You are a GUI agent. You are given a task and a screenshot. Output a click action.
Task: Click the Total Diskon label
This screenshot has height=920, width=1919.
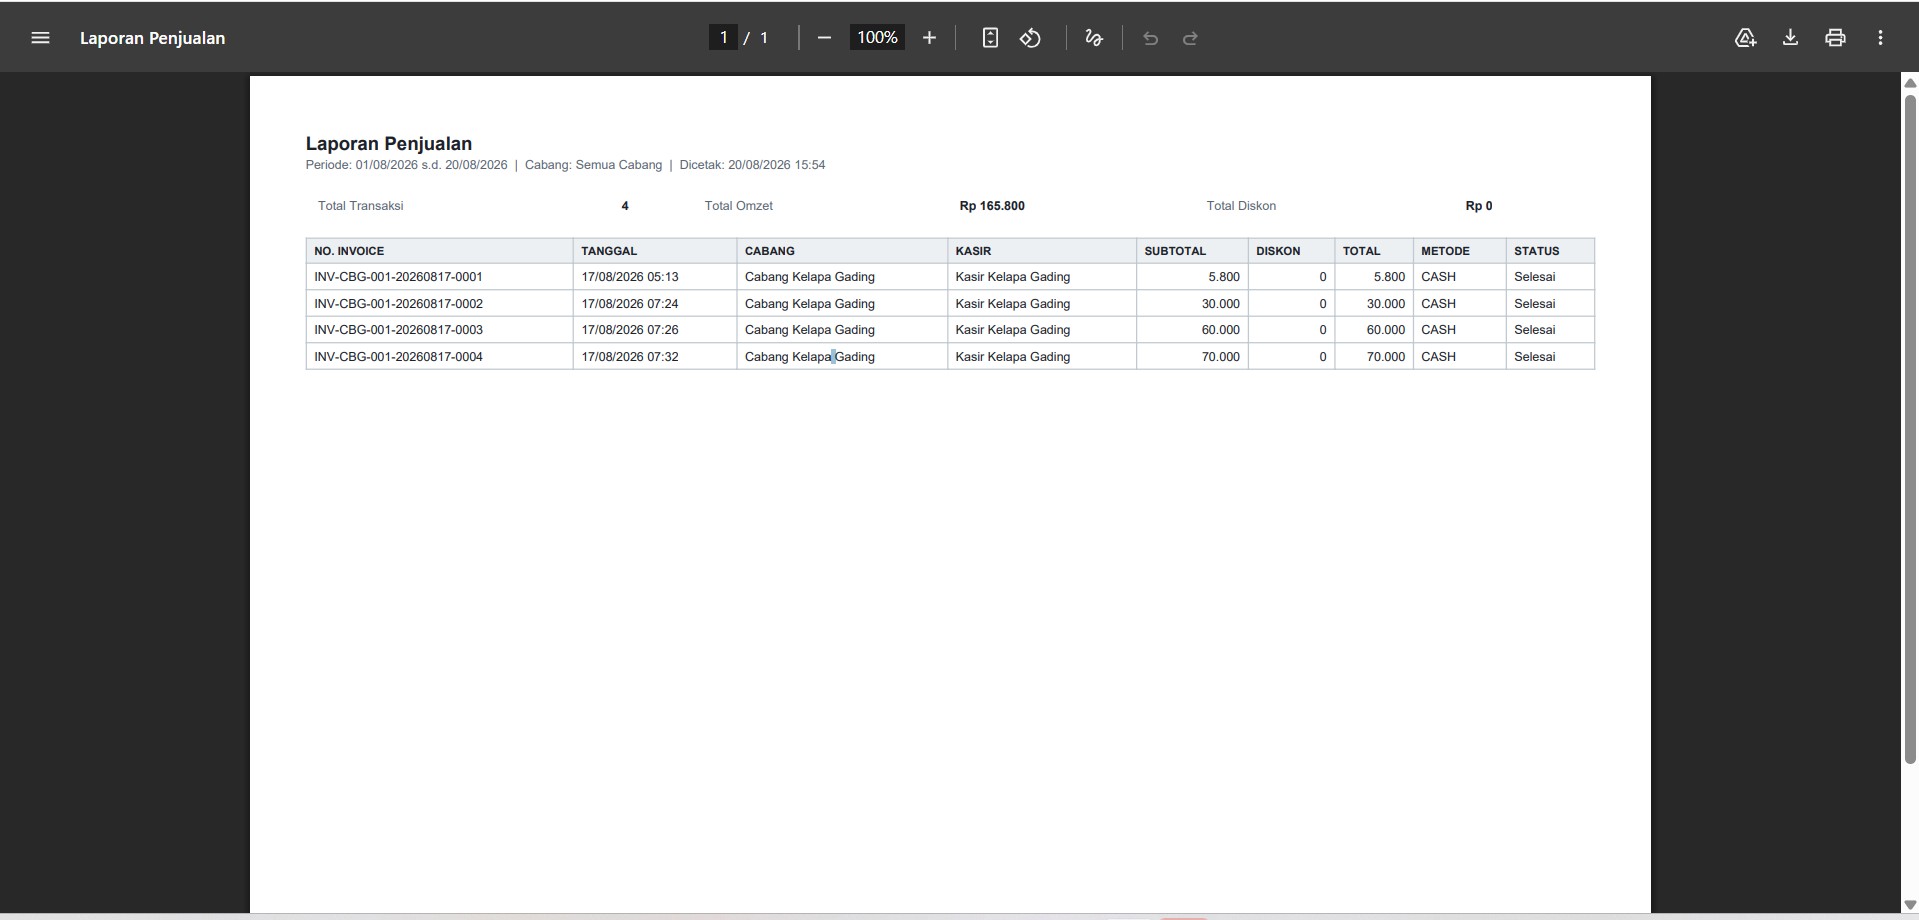tap(1241, 206)
